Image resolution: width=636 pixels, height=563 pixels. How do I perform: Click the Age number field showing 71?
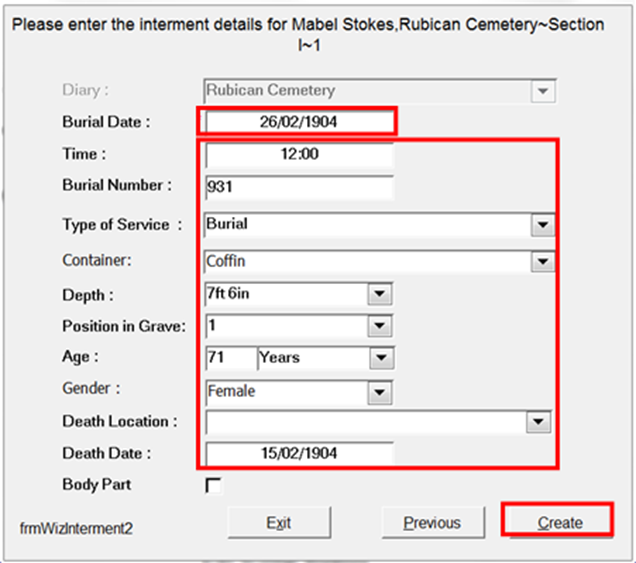(x=231, y=358)
